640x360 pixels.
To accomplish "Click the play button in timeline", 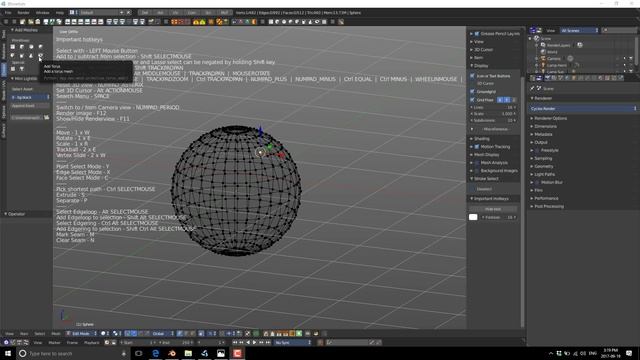I will (255, 342).
